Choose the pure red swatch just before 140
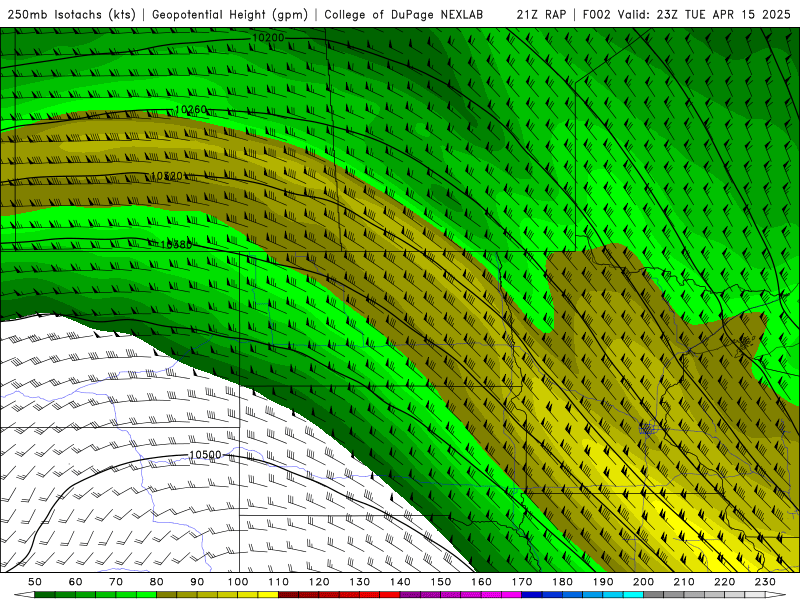The width and height of the screenshot is (800, 600). [390, 595]
